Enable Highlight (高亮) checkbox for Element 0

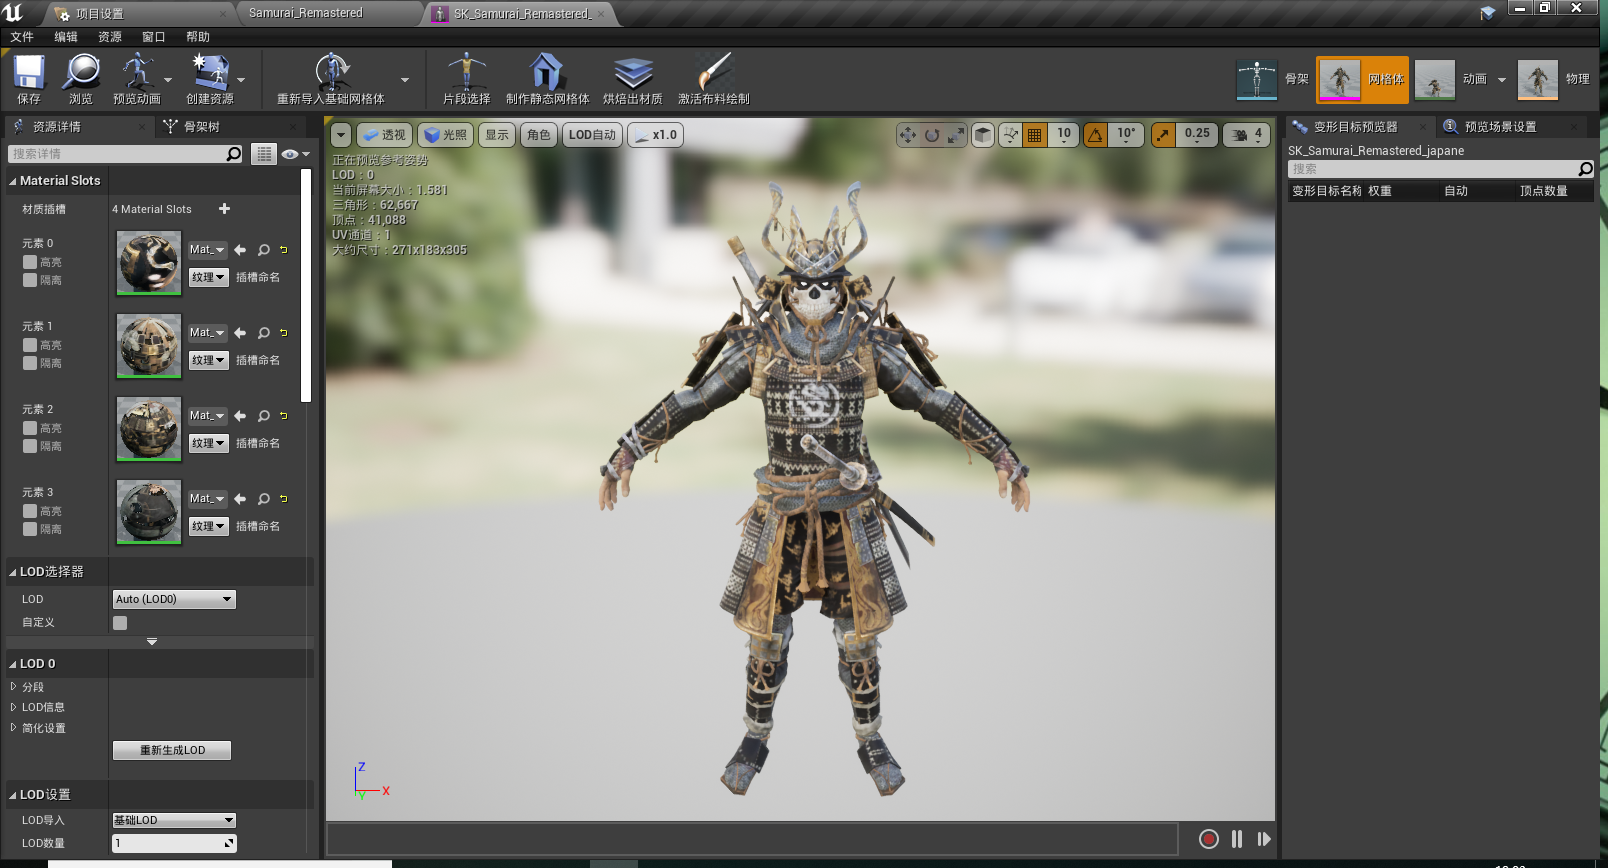[x=30, y=262]
